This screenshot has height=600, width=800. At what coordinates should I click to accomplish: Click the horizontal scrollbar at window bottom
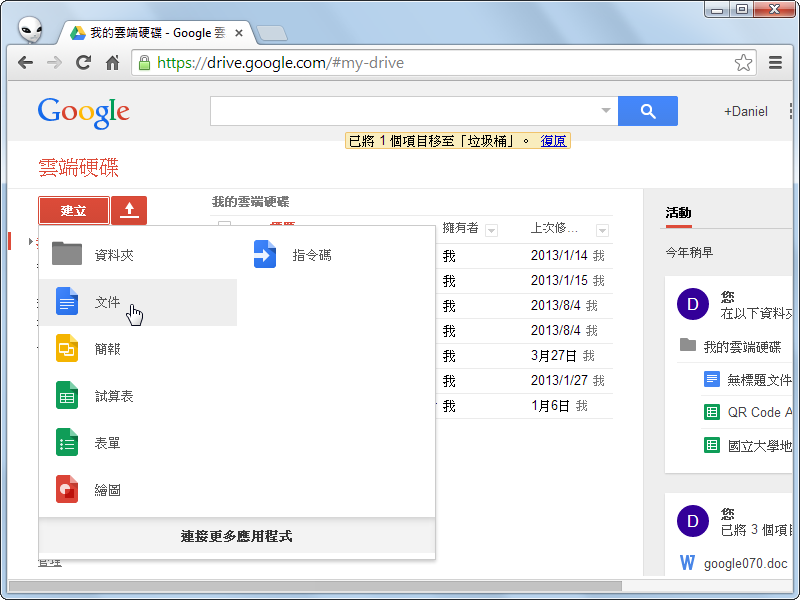coord(315,586)
